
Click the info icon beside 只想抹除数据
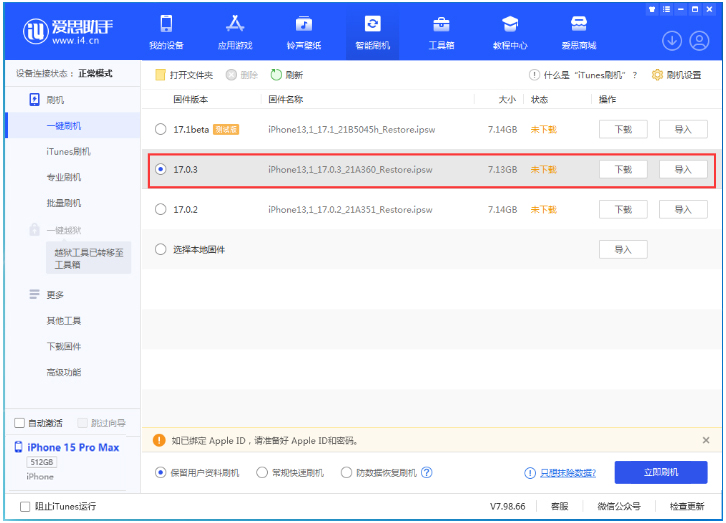pyautogui.click(x=530, y=473)
